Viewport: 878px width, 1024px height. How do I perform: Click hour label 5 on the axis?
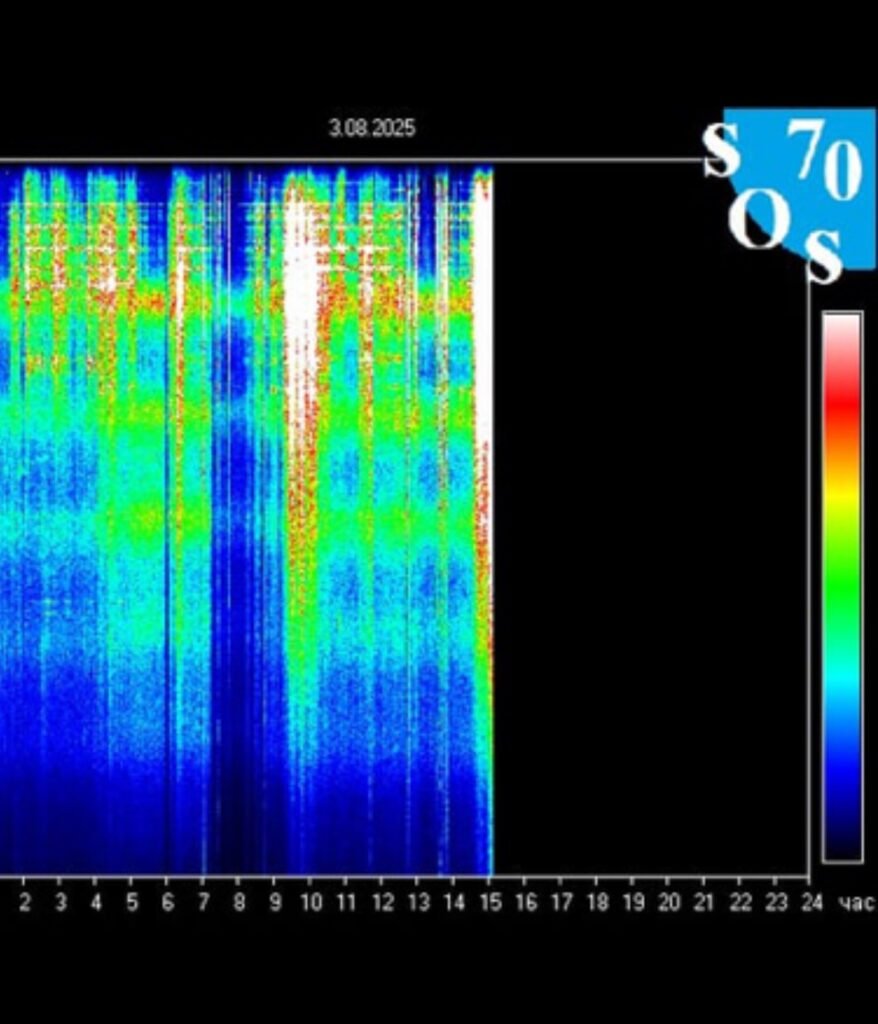pos(132,903)
